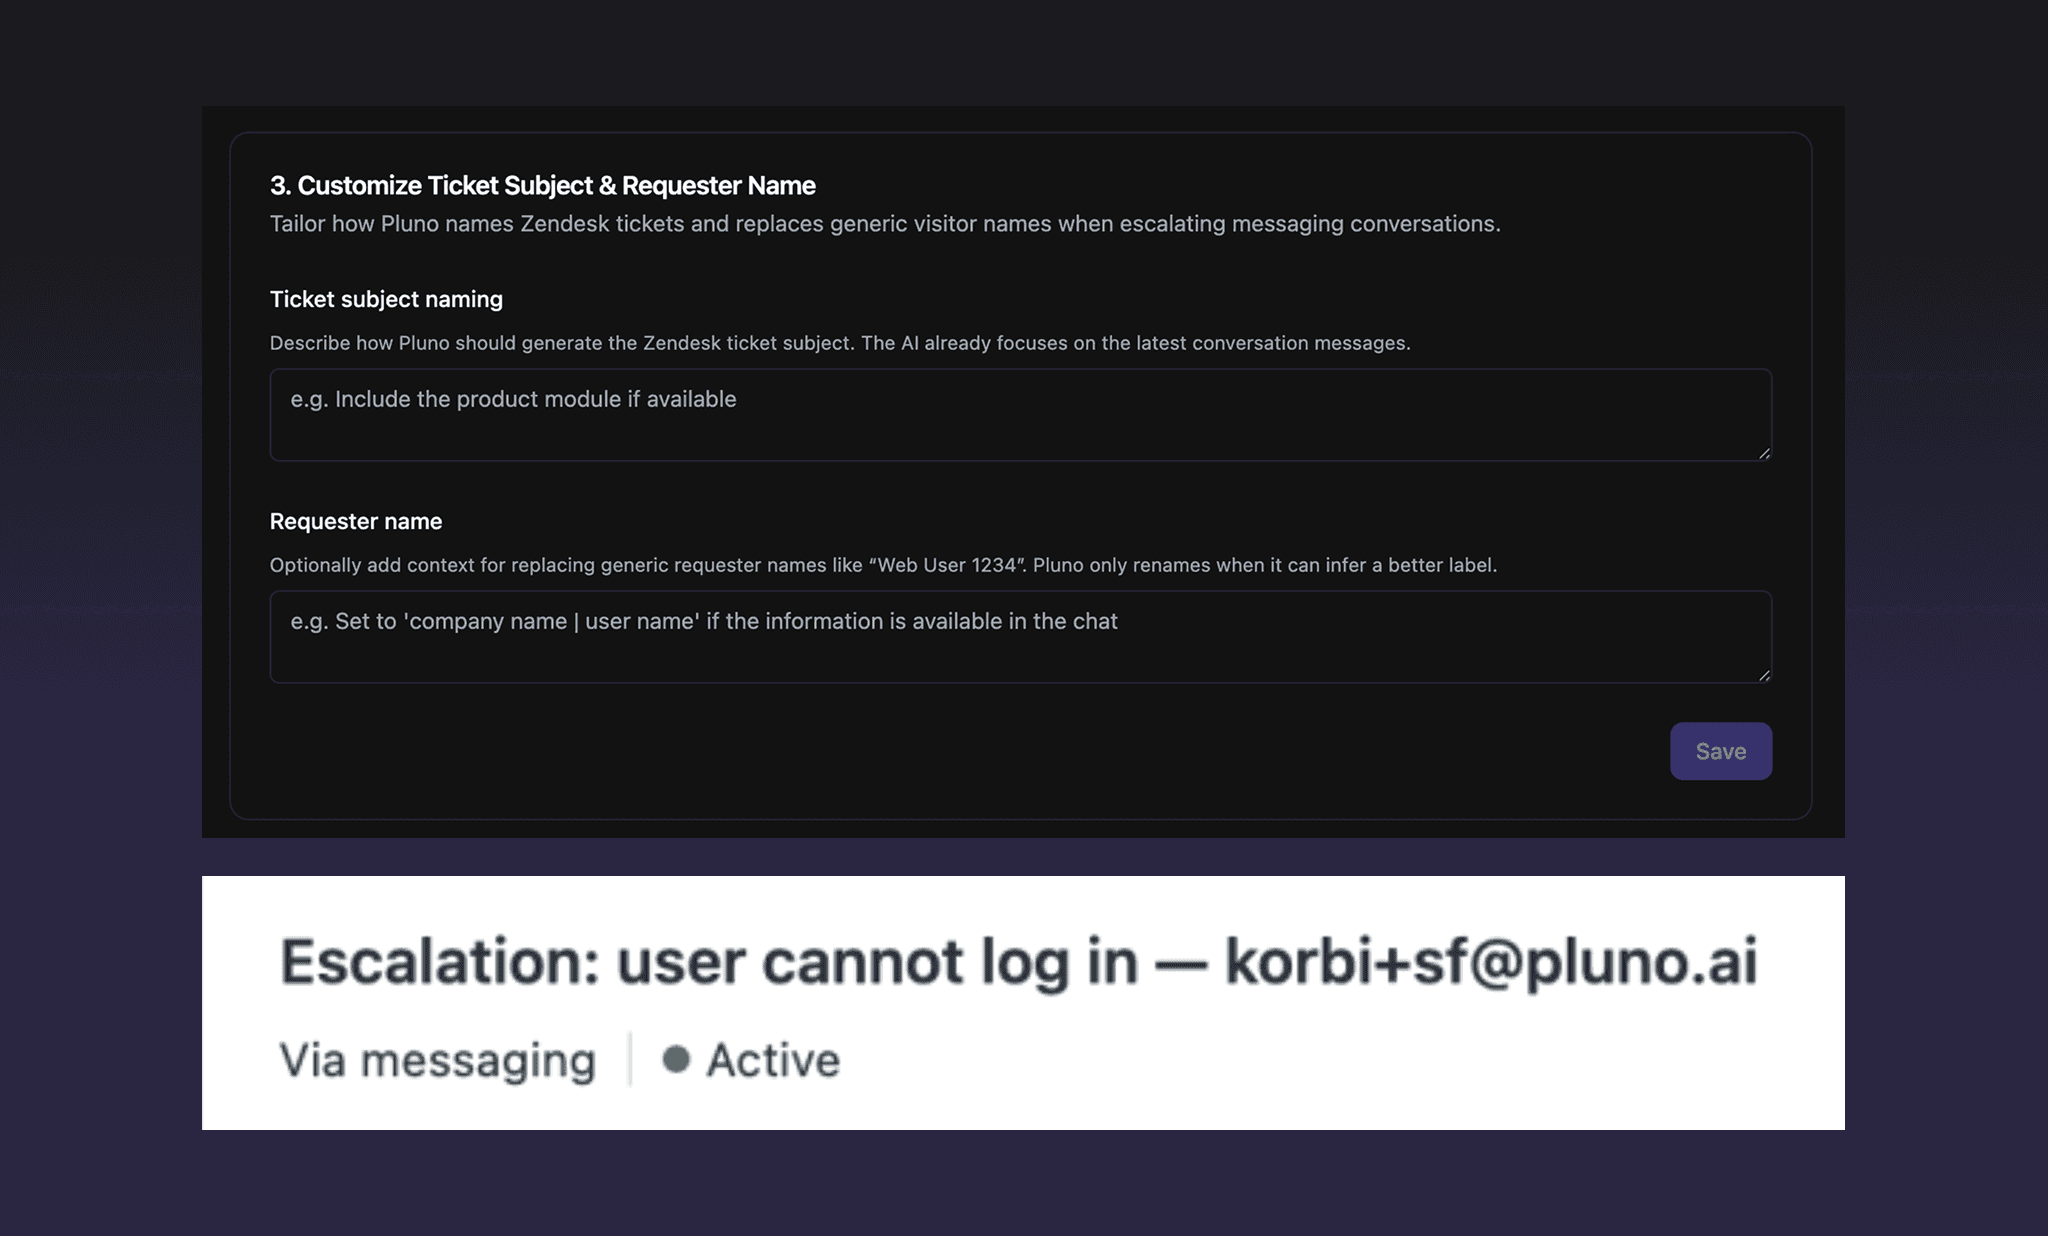Click the korbi+sf@pluno.ai email in ticket title
Viewport: 2048px width, 1236px height.
coord(1490,962)
